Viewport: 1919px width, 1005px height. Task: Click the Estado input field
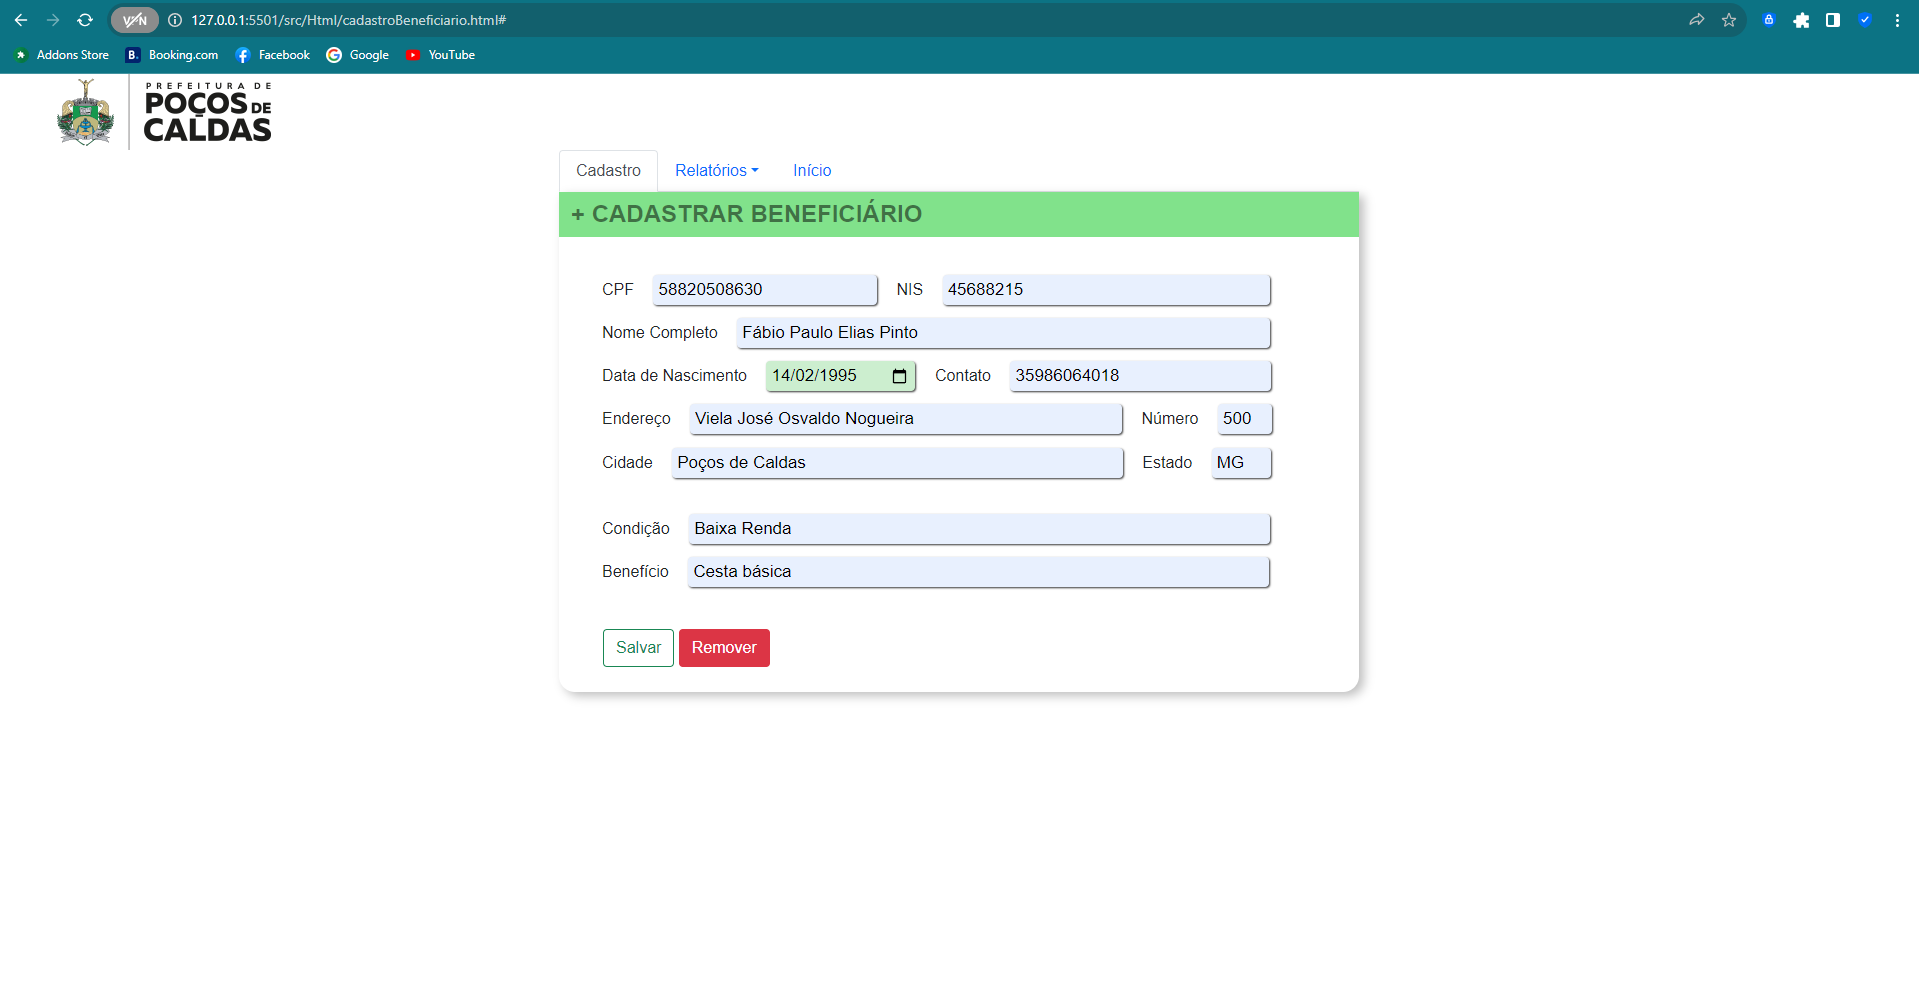1241,463
